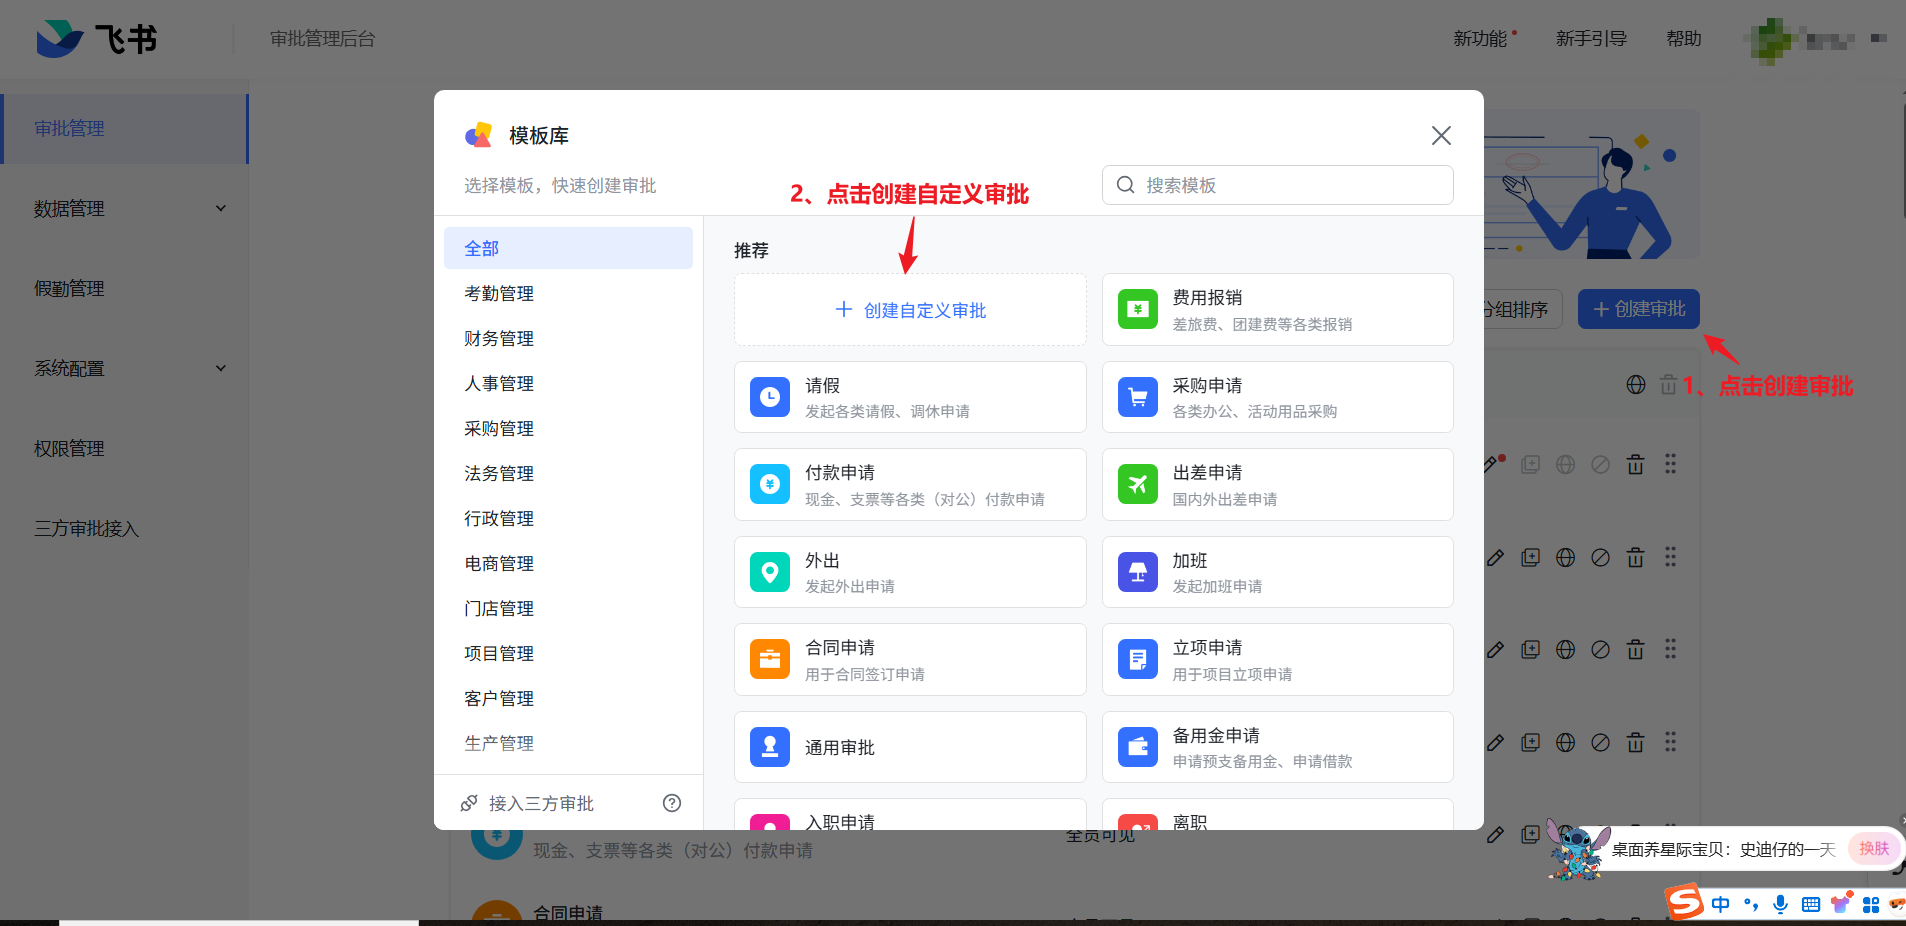Click the background text 现金、支票等各类（对公）付款申请
1906x926 pixels.
(x=673, y=850)
